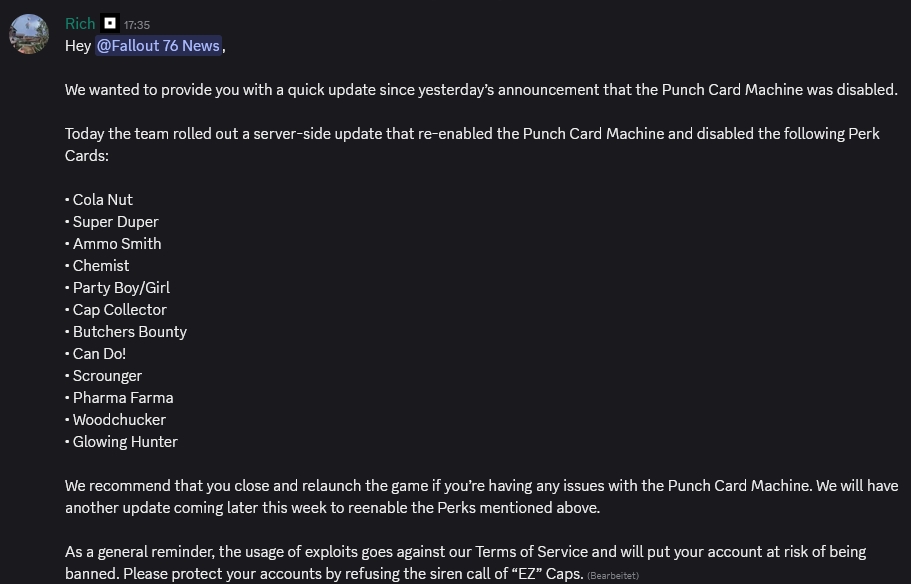Open the @Fallout 76 News mention
The image size is (911, 584).
coord(158,46)
